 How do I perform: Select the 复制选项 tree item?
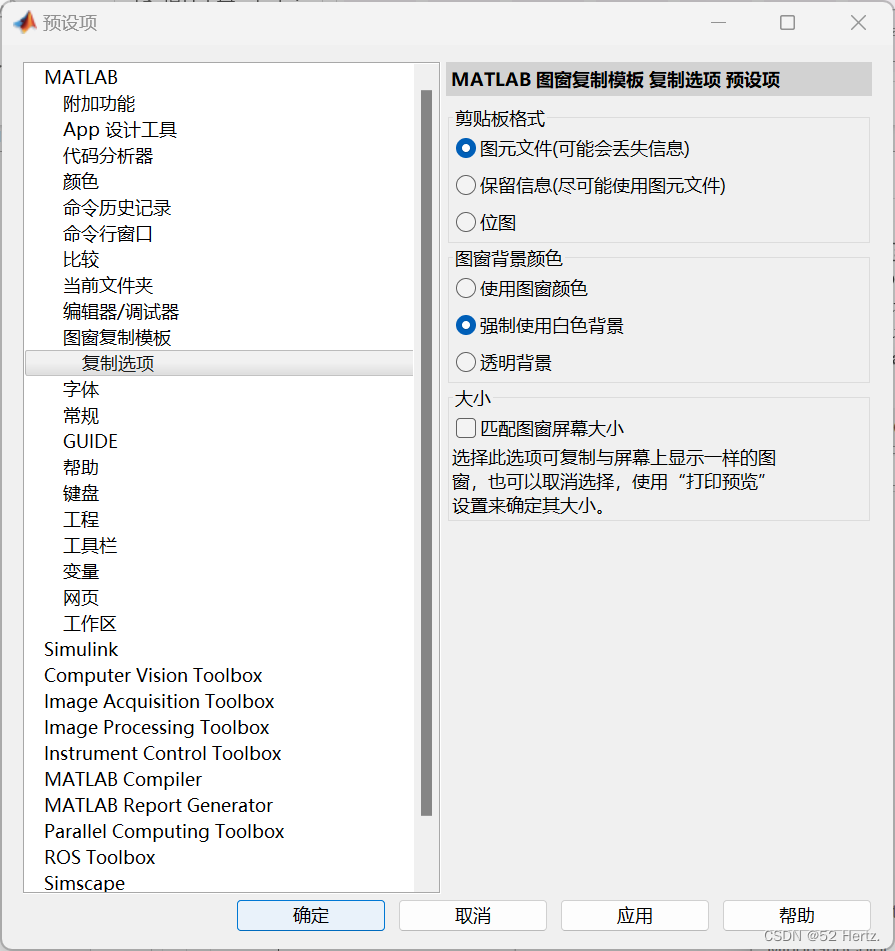point(219,363)
